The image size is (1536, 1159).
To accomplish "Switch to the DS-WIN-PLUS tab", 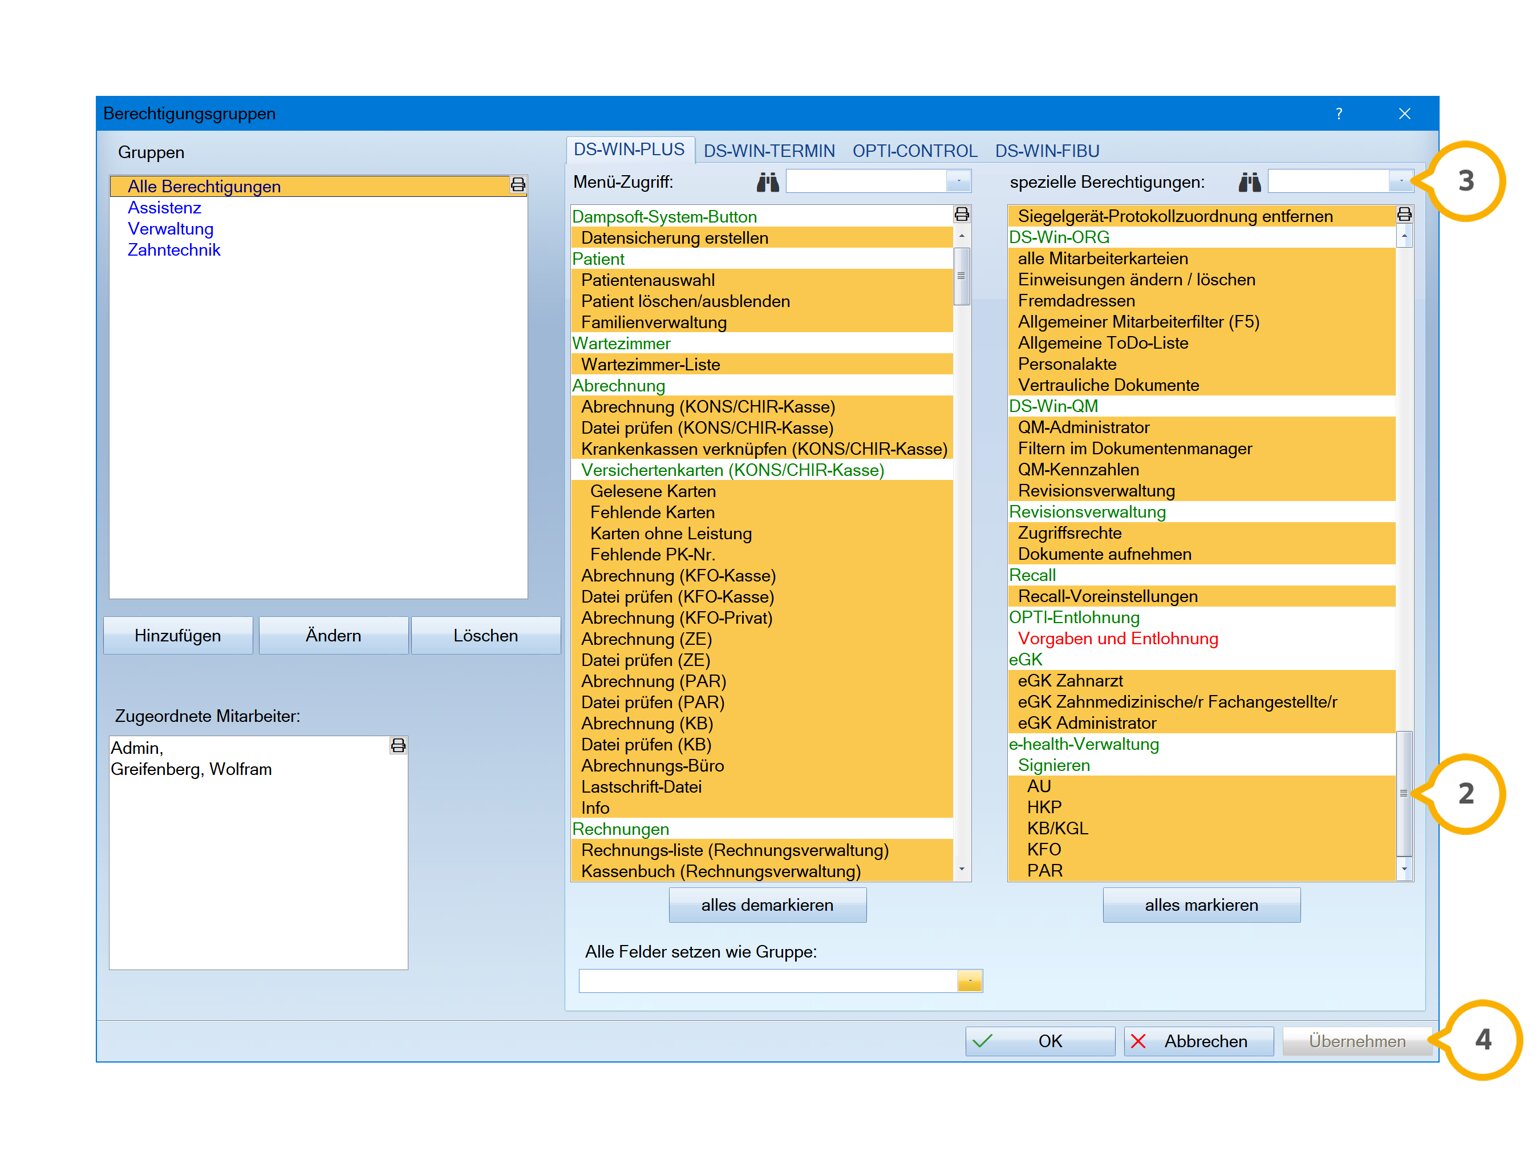I will point(629,150).
